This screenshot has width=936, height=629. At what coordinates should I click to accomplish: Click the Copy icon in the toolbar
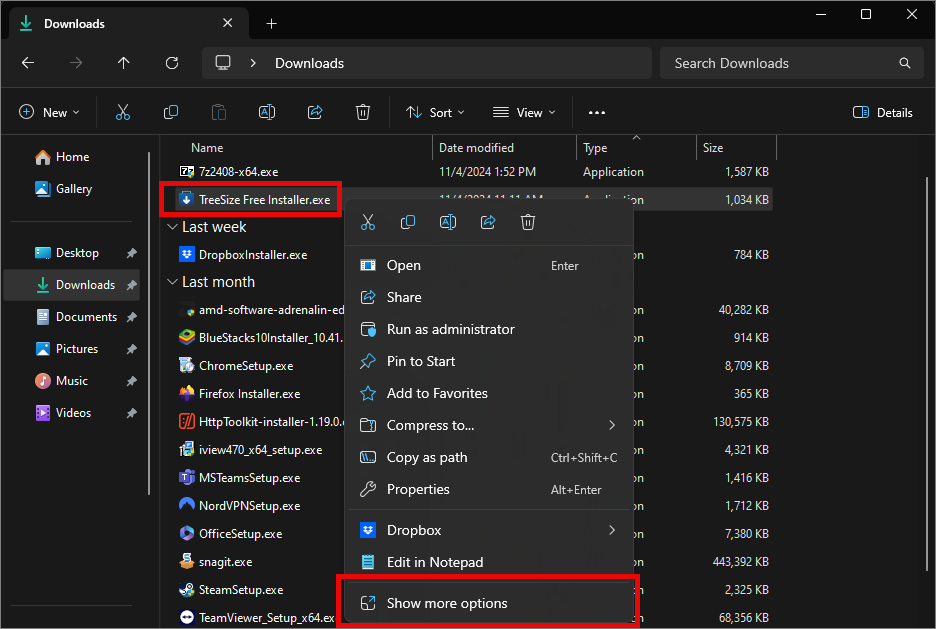pyautogui.click(x=171, y=112)
